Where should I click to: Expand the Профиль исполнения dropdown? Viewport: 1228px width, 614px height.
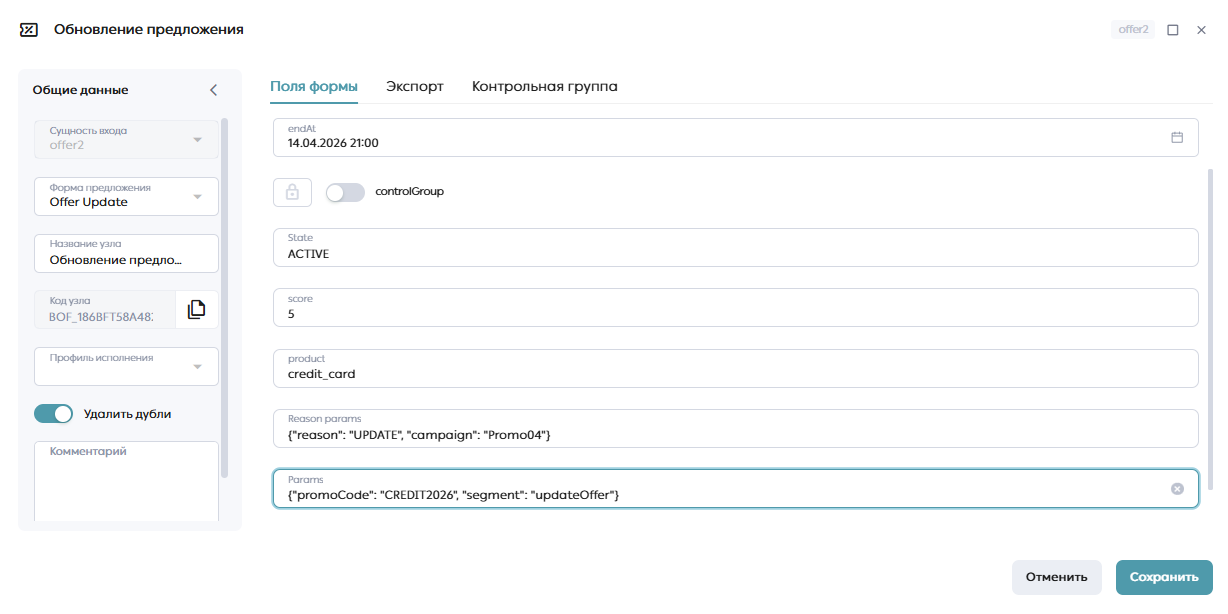point(127,366)
